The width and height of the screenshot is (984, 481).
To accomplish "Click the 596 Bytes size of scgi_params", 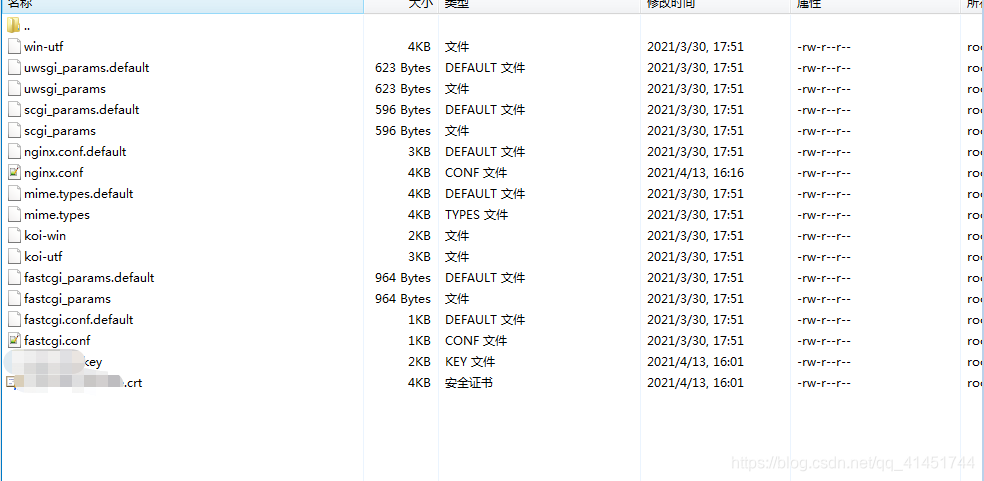I will click(x=403, y=131).
